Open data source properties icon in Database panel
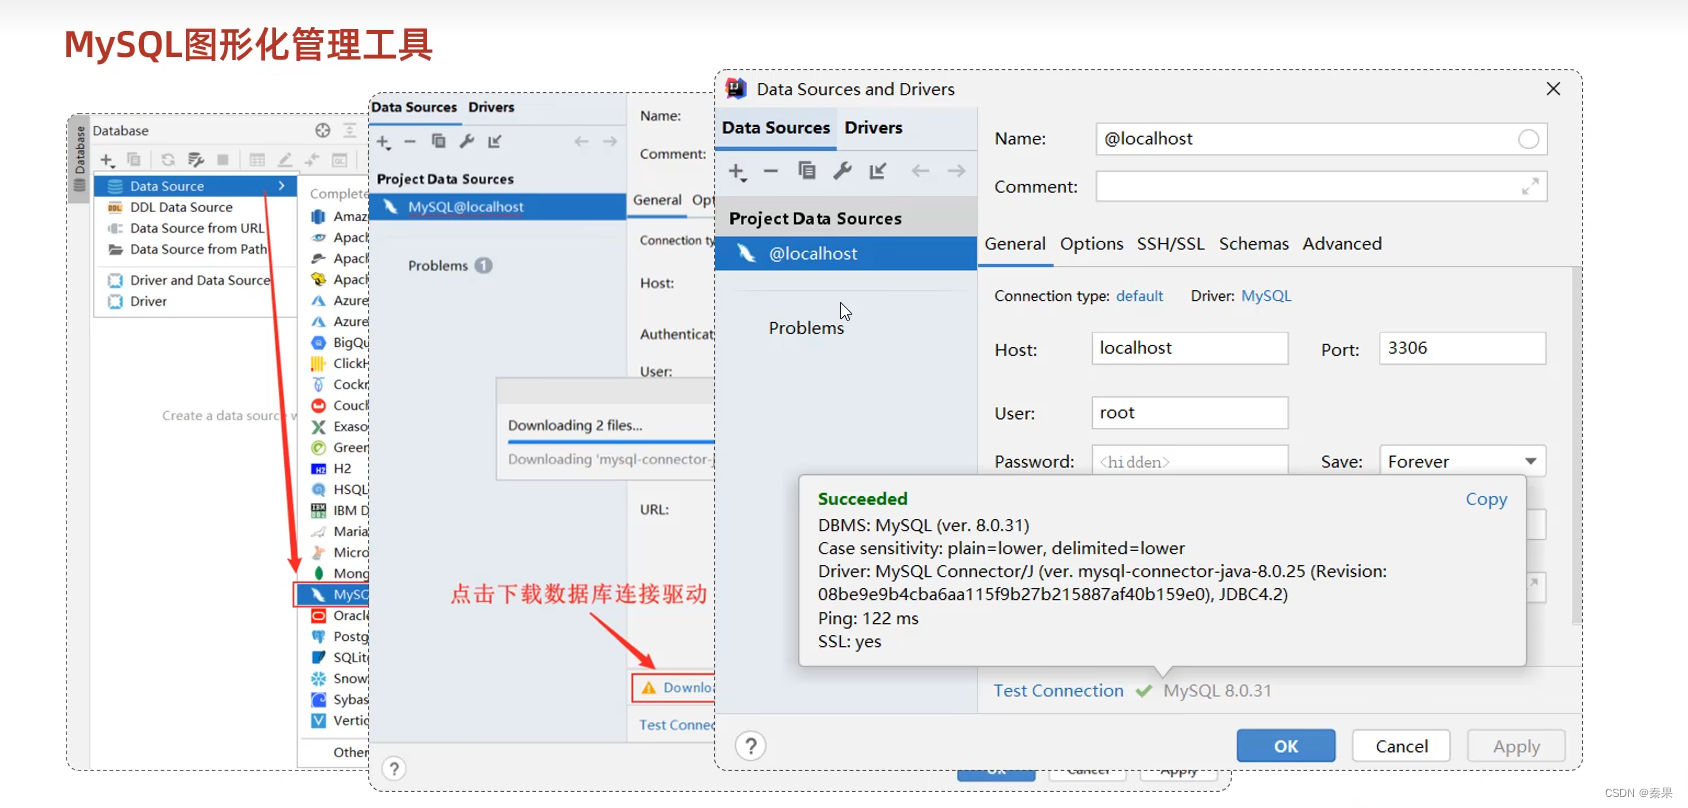 [196, 159]
